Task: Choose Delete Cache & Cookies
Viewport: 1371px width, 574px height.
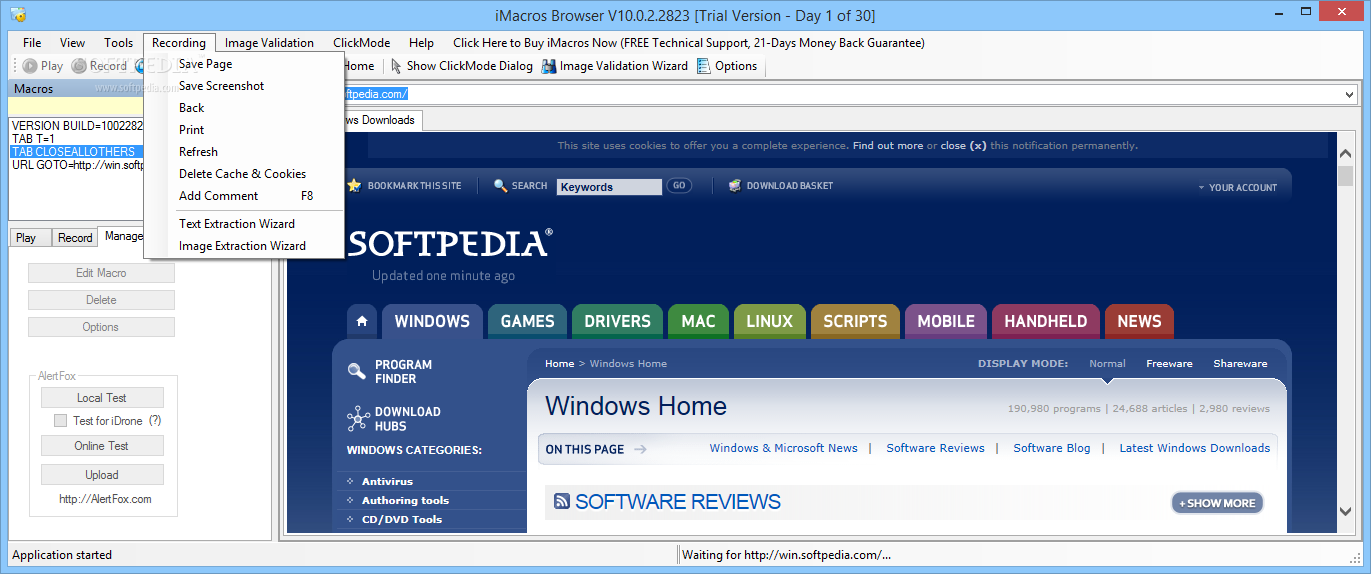Action: click(x=244, y=174)
